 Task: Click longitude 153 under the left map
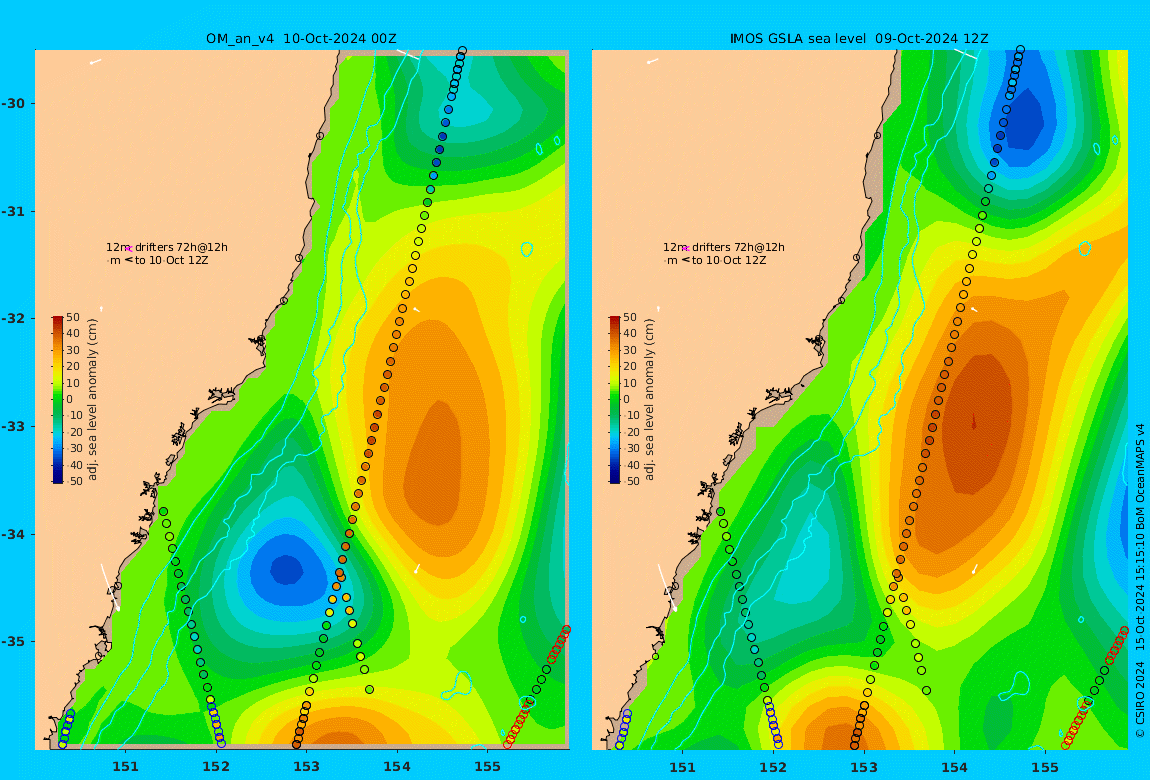[x=307, y=767]
